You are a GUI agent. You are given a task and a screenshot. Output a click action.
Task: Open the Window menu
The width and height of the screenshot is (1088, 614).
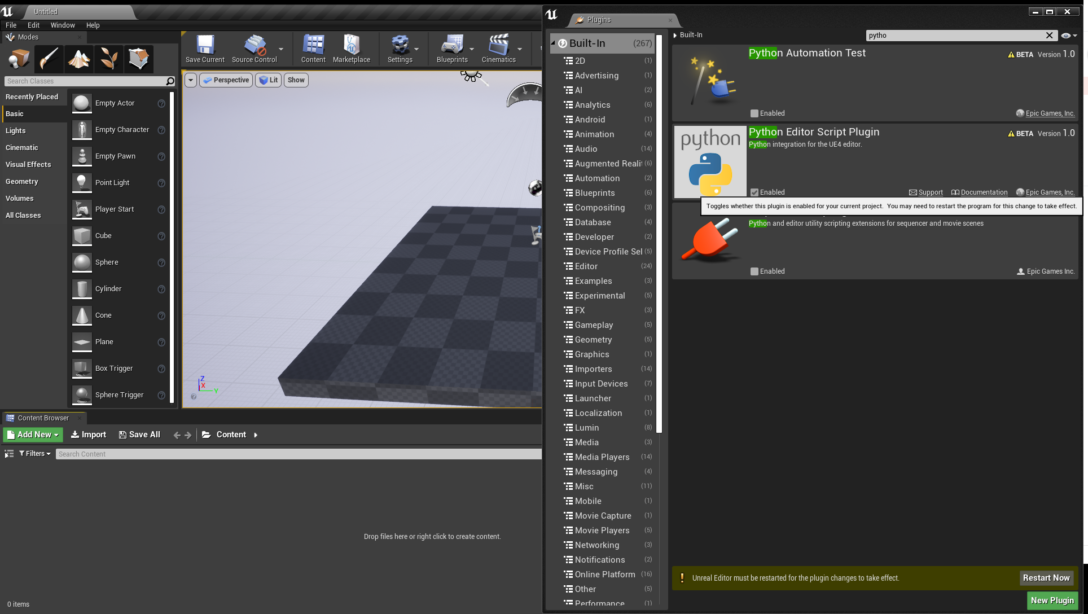[x=62, y=24]
